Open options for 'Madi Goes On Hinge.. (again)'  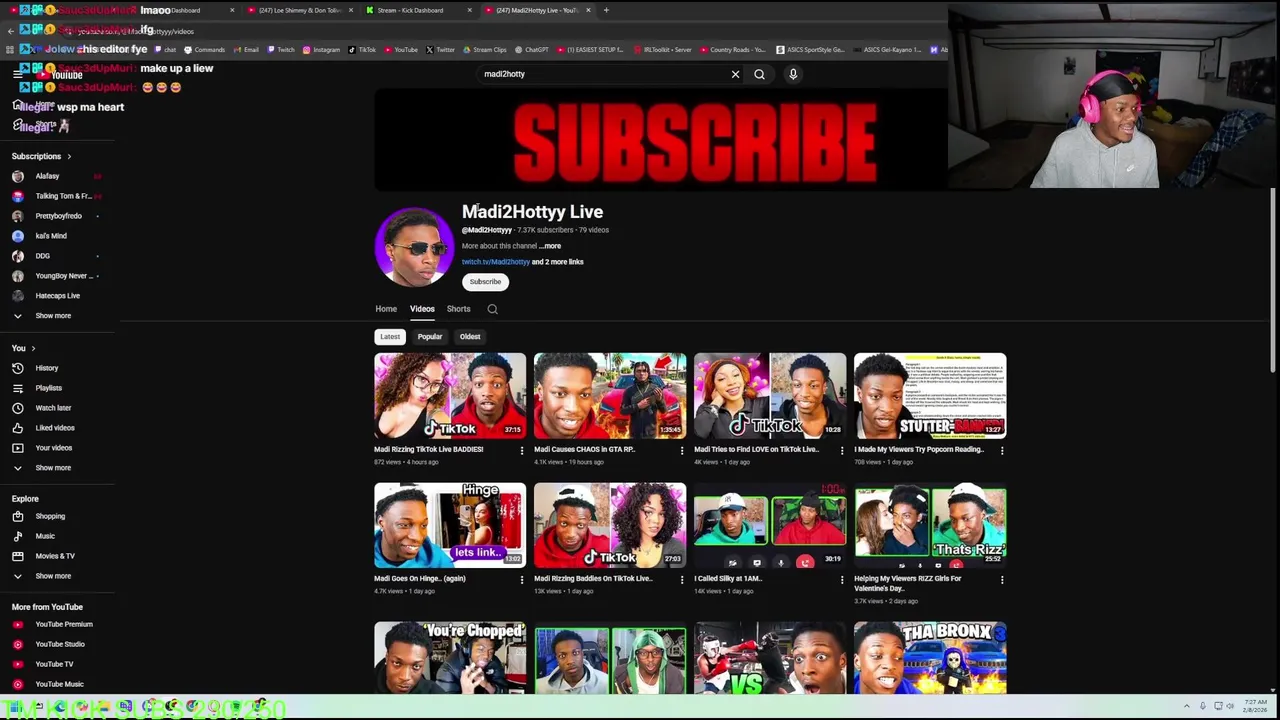coord(521,579)
